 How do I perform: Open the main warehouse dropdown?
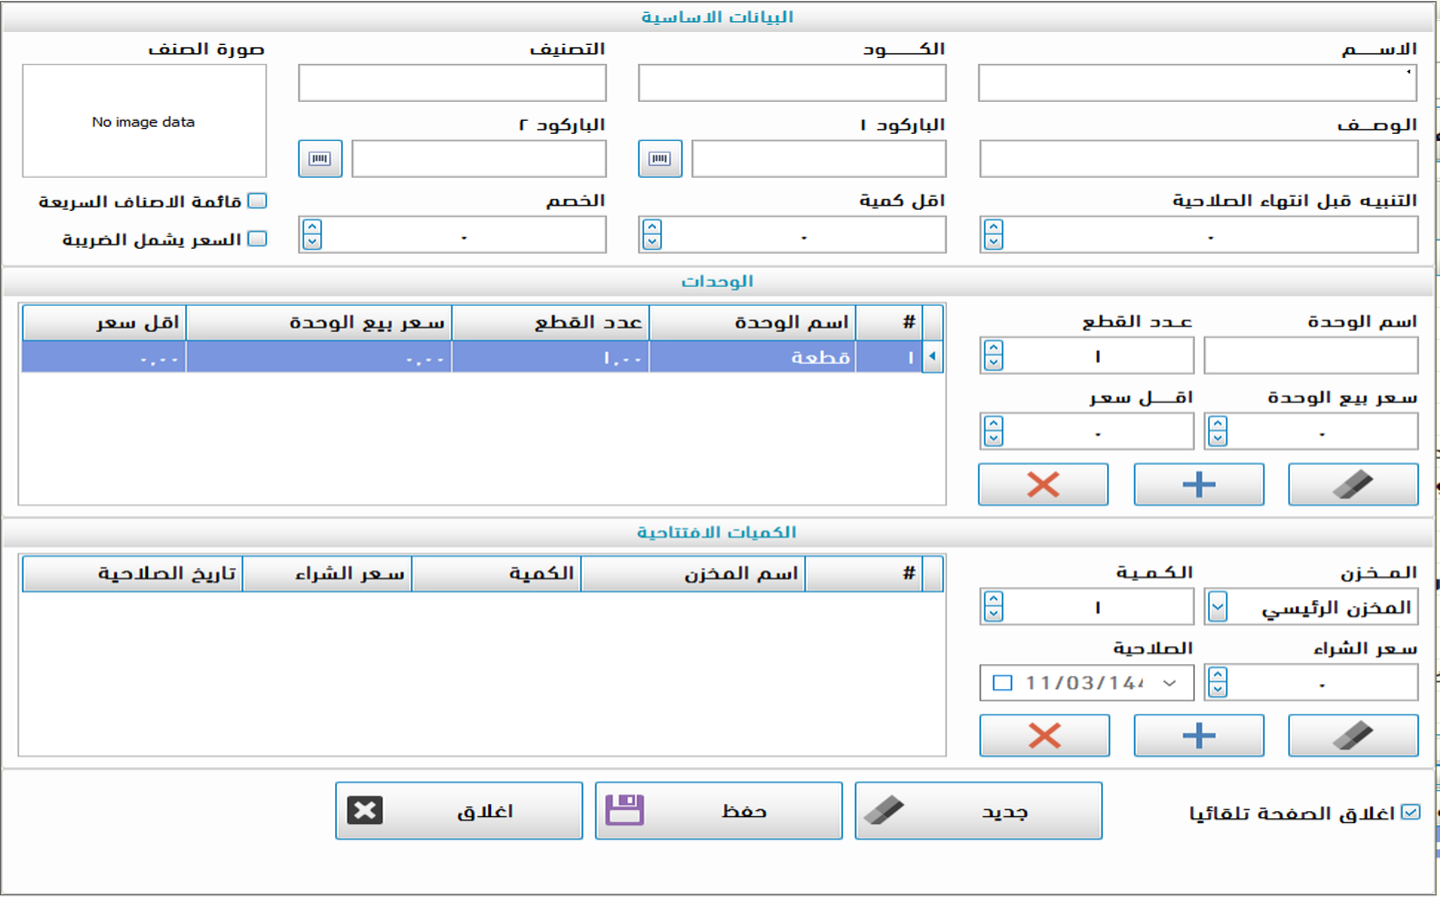pyautogui.click(x=1217, y=607)
